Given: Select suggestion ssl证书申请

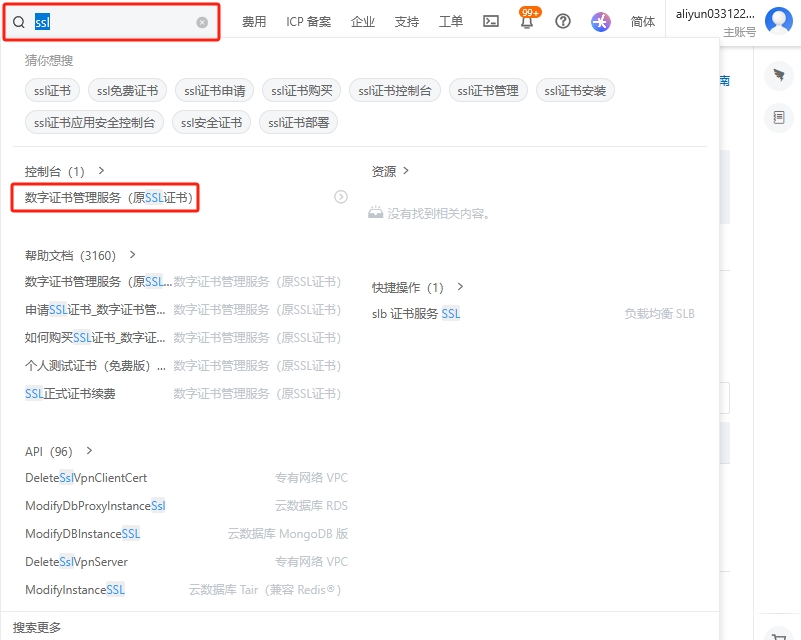Looking at the screenshot, I should (x=215, y=91).
